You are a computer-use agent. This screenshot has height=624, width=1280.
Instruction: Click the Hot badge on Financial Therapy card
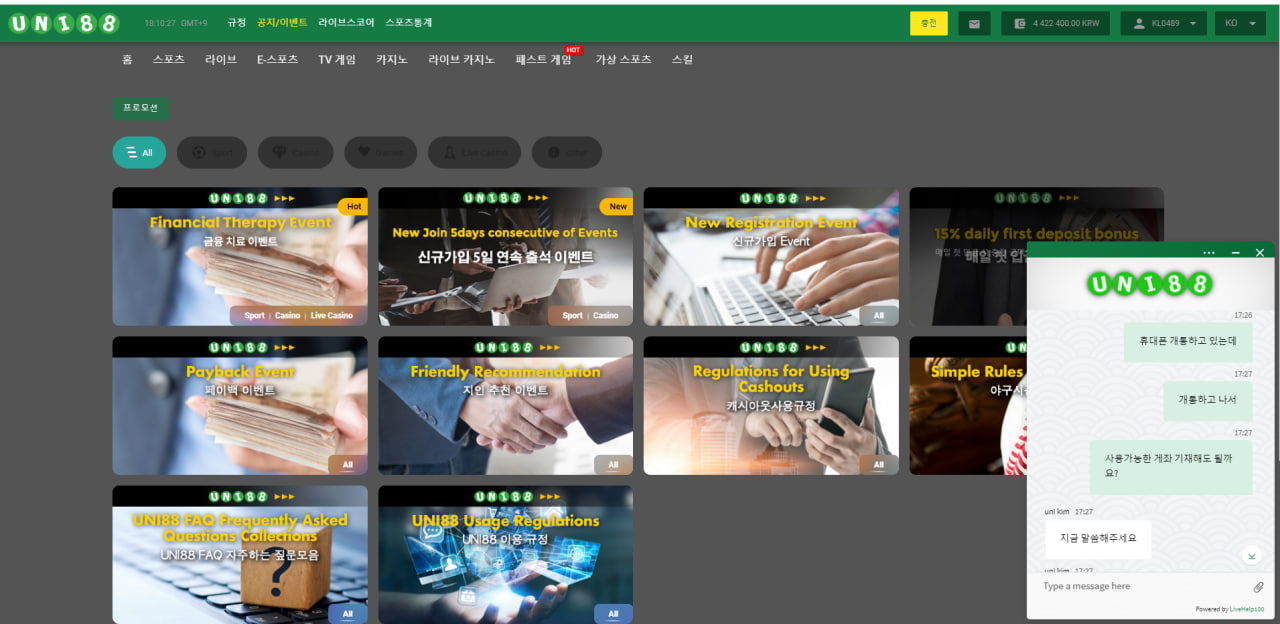pos(352,206)
